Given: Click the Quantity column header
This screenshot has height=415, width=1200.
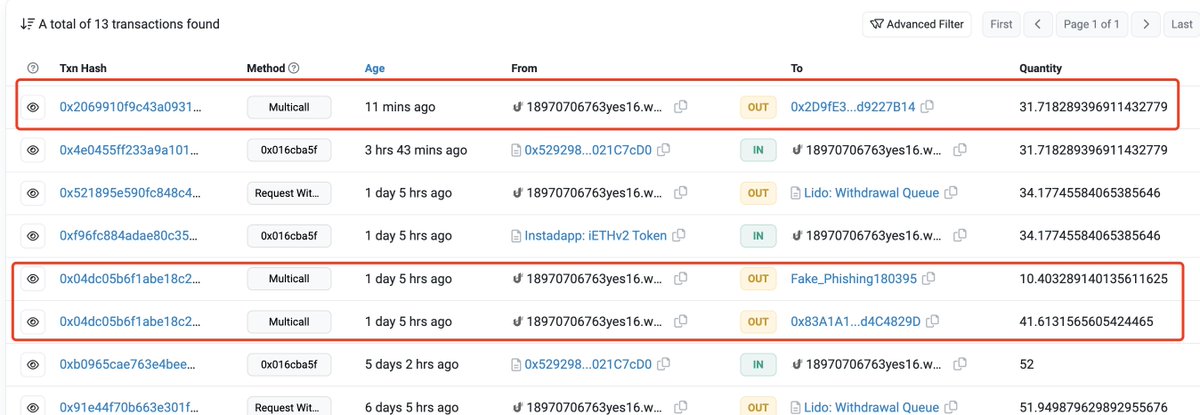Looking at the screenshot, I should click(x=1040, y=69).
